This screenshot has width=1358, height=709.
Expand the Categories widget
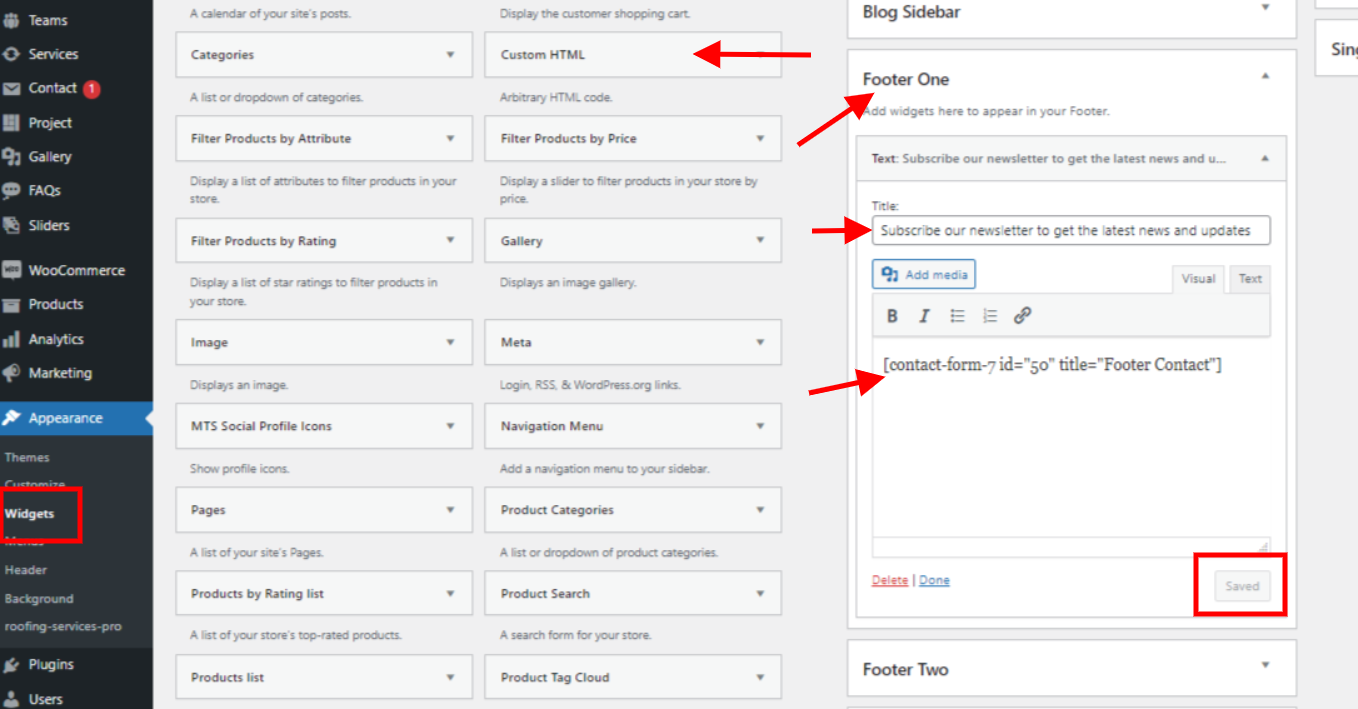(x=450, y=55)
